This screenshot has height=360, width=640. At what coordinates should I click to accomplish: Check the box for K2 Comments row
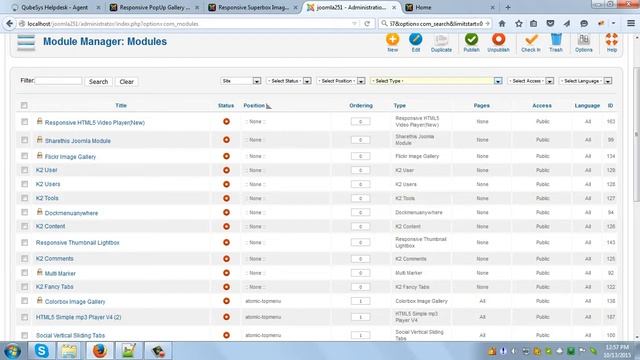point(24,258)
